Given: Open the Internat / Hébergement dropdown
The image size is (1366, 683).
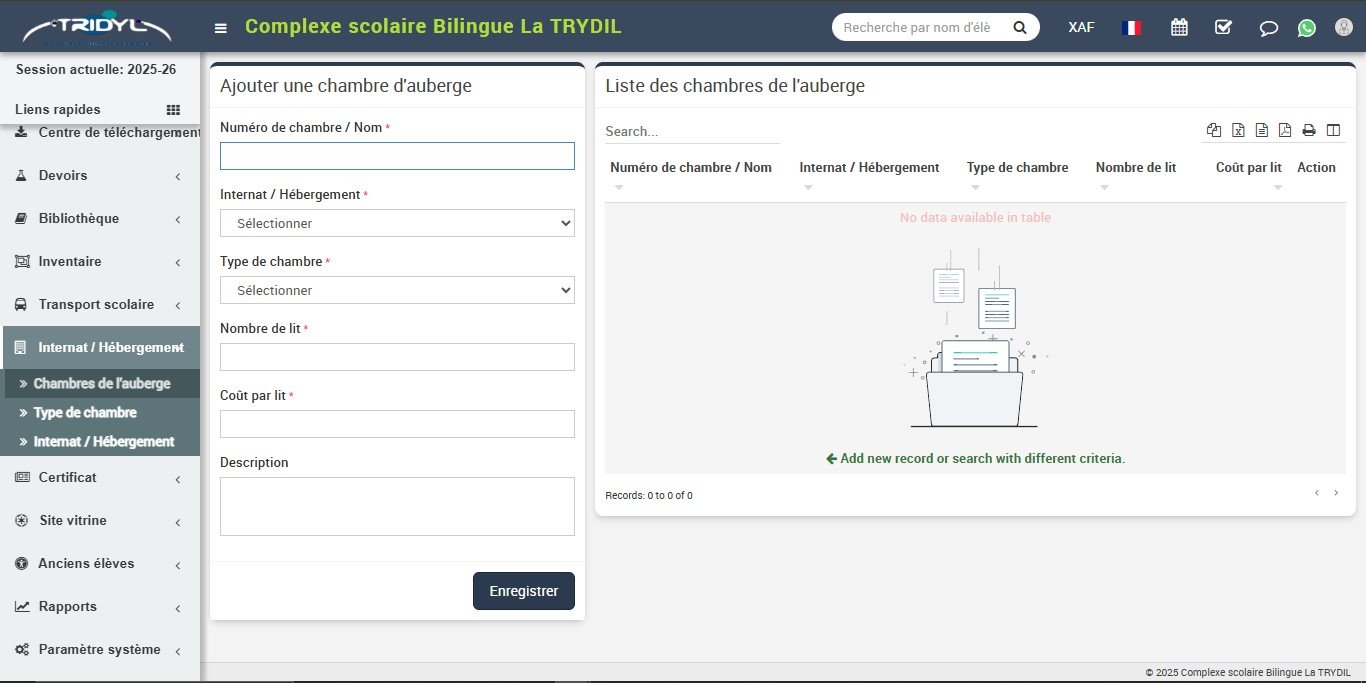Looking at the screenshot, I should (x=397, y=223).
